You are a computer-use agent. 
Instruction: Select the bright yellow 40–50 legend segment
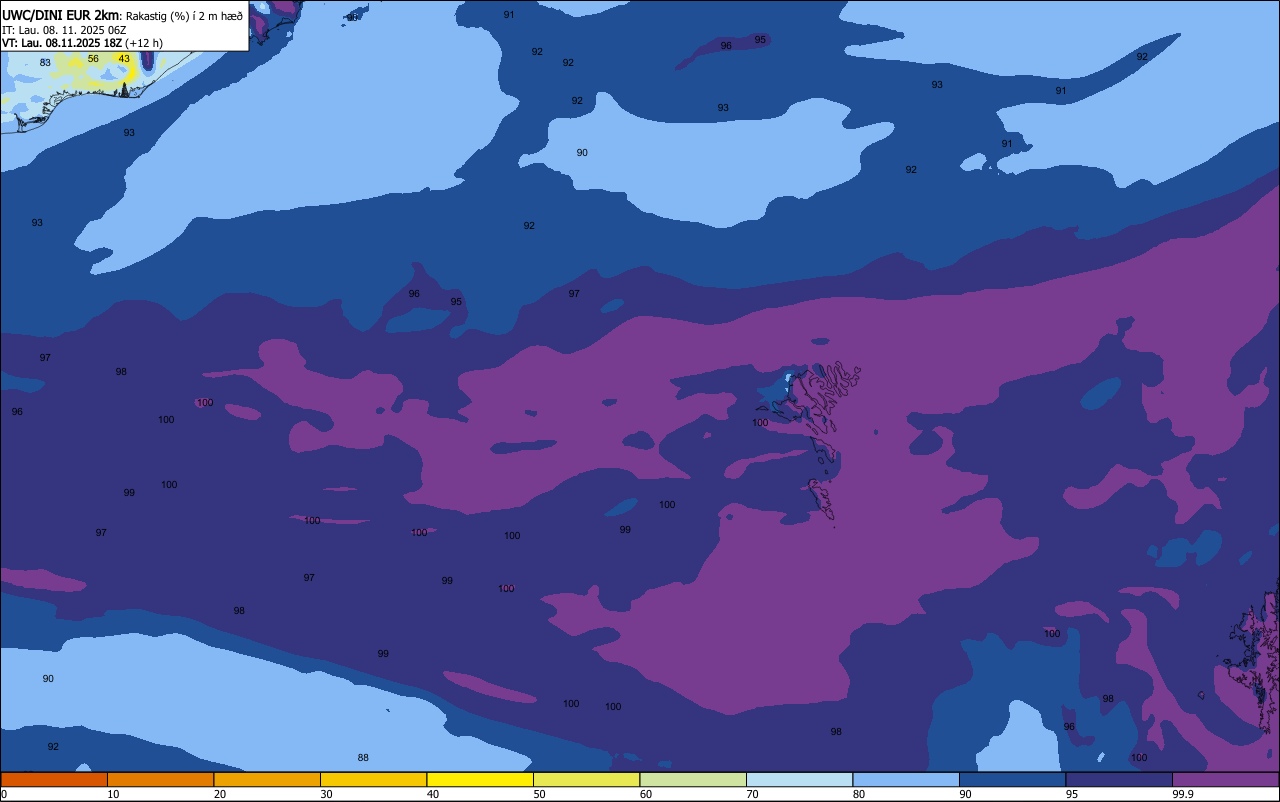point(480,779)
